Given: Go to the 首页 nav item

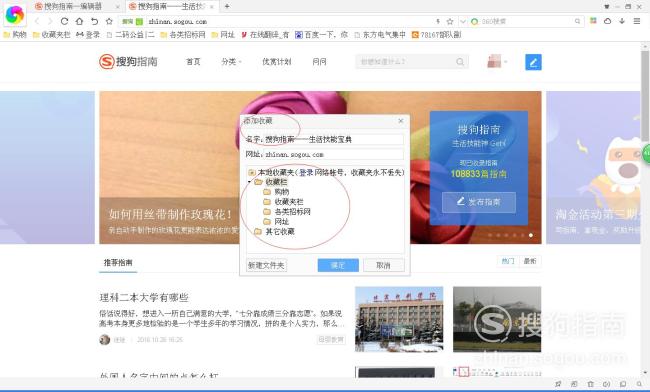Looking at the screenshot, I should [x=193, y=62].
